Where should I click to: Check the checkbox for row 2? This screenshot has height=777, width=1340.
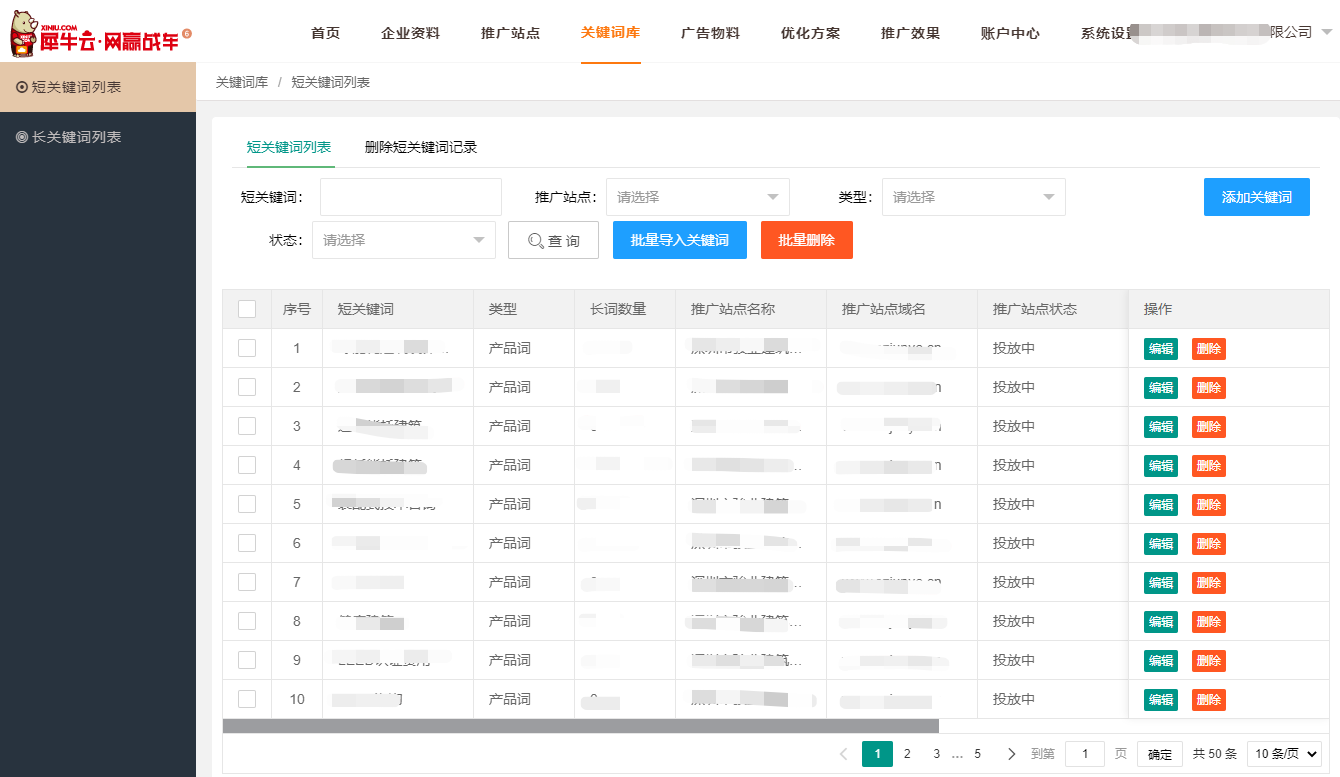pos(247,387)
